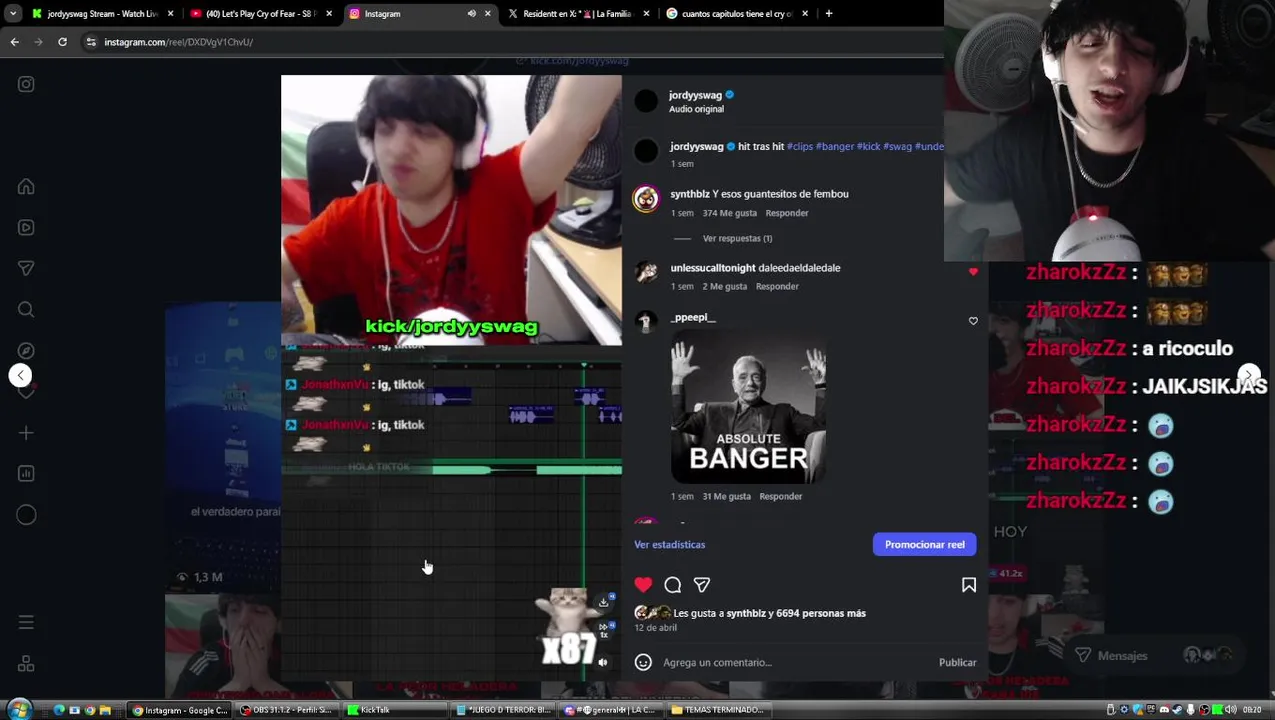
Task: View site information icon in address bar
Action: [x=91, y=42]
